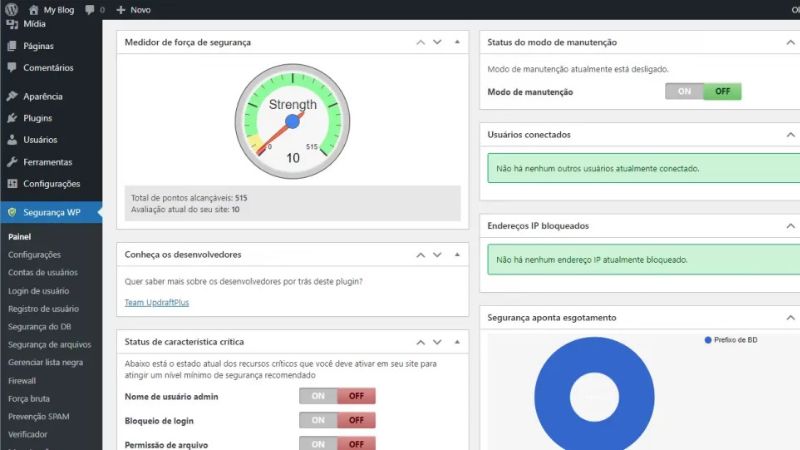The height and width of the screenshot is (450, 800).
Task: Click the Páginas sidebar icon
Action: [11, 46]
